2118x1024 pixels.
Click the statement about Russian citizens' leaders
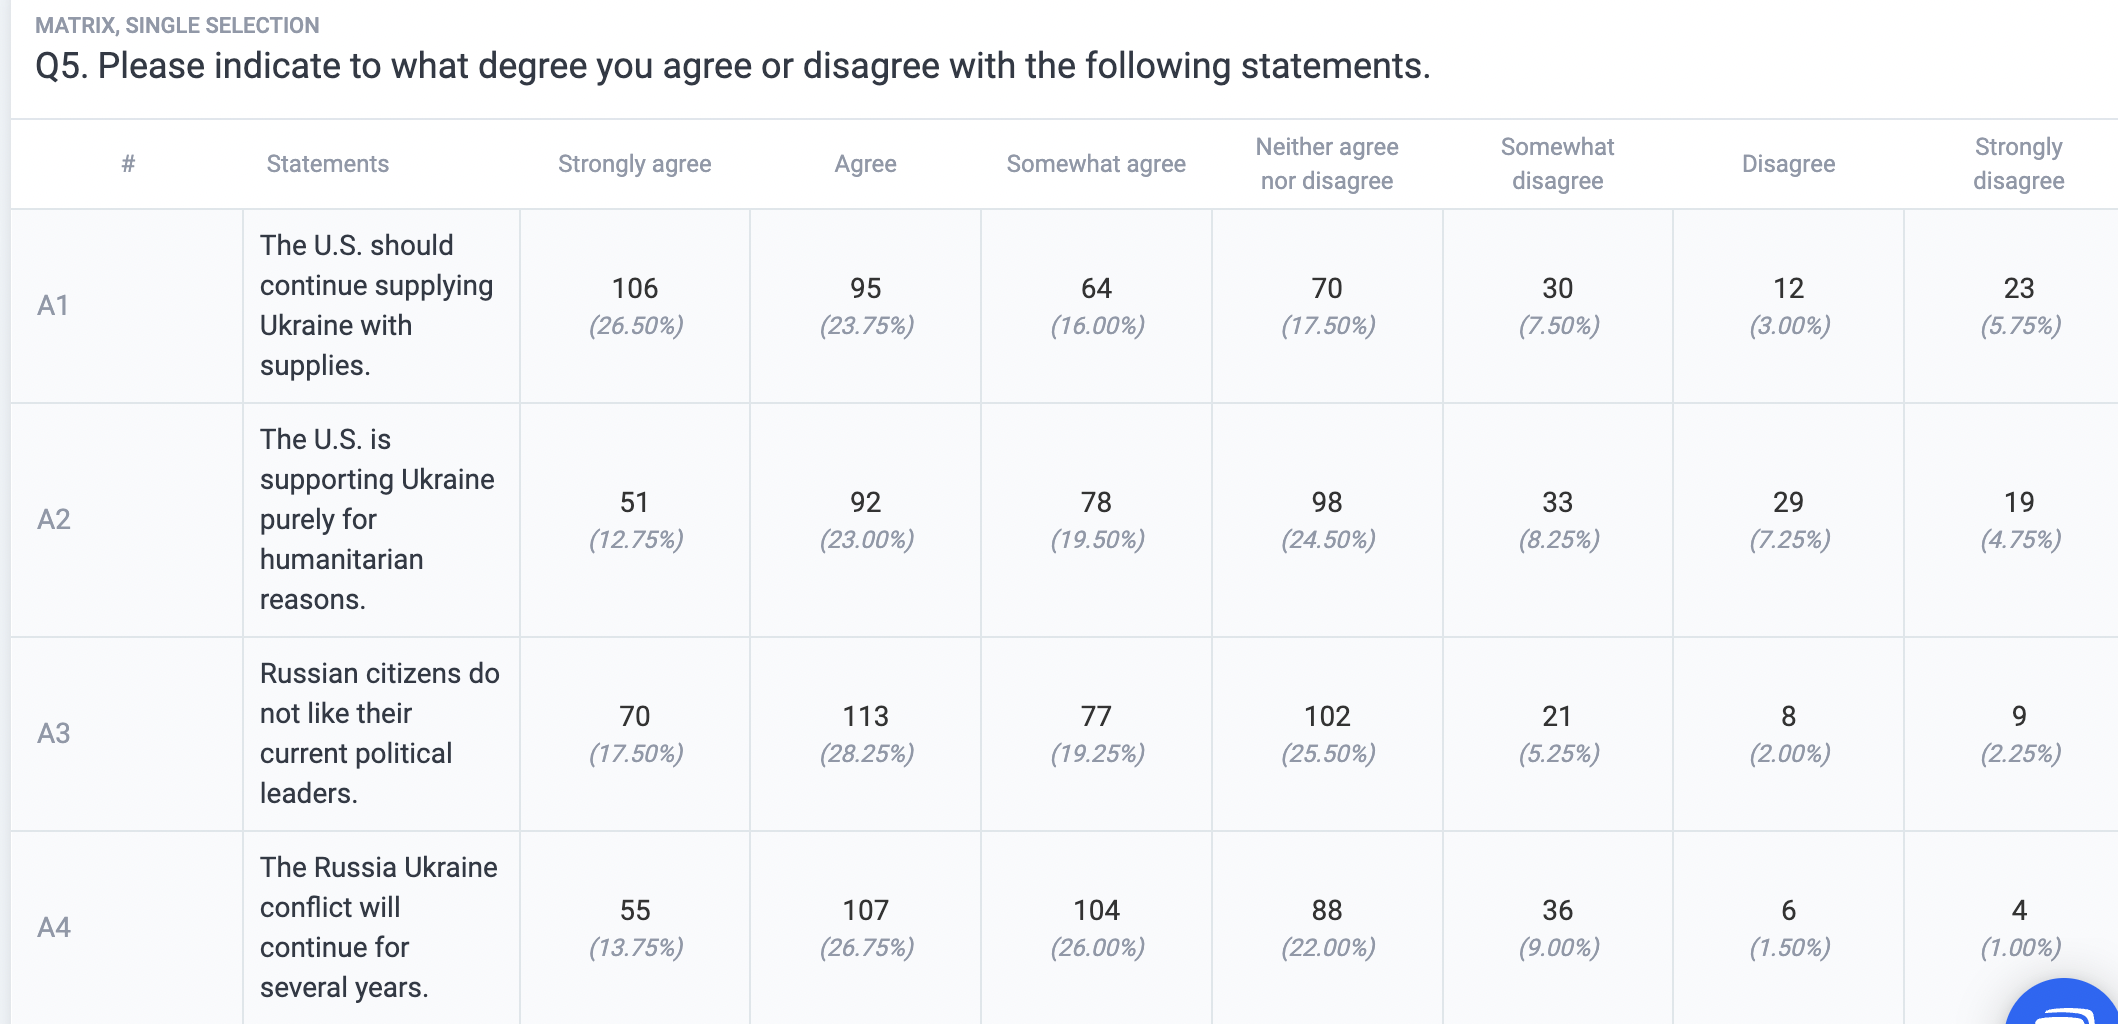pos(380,733)
